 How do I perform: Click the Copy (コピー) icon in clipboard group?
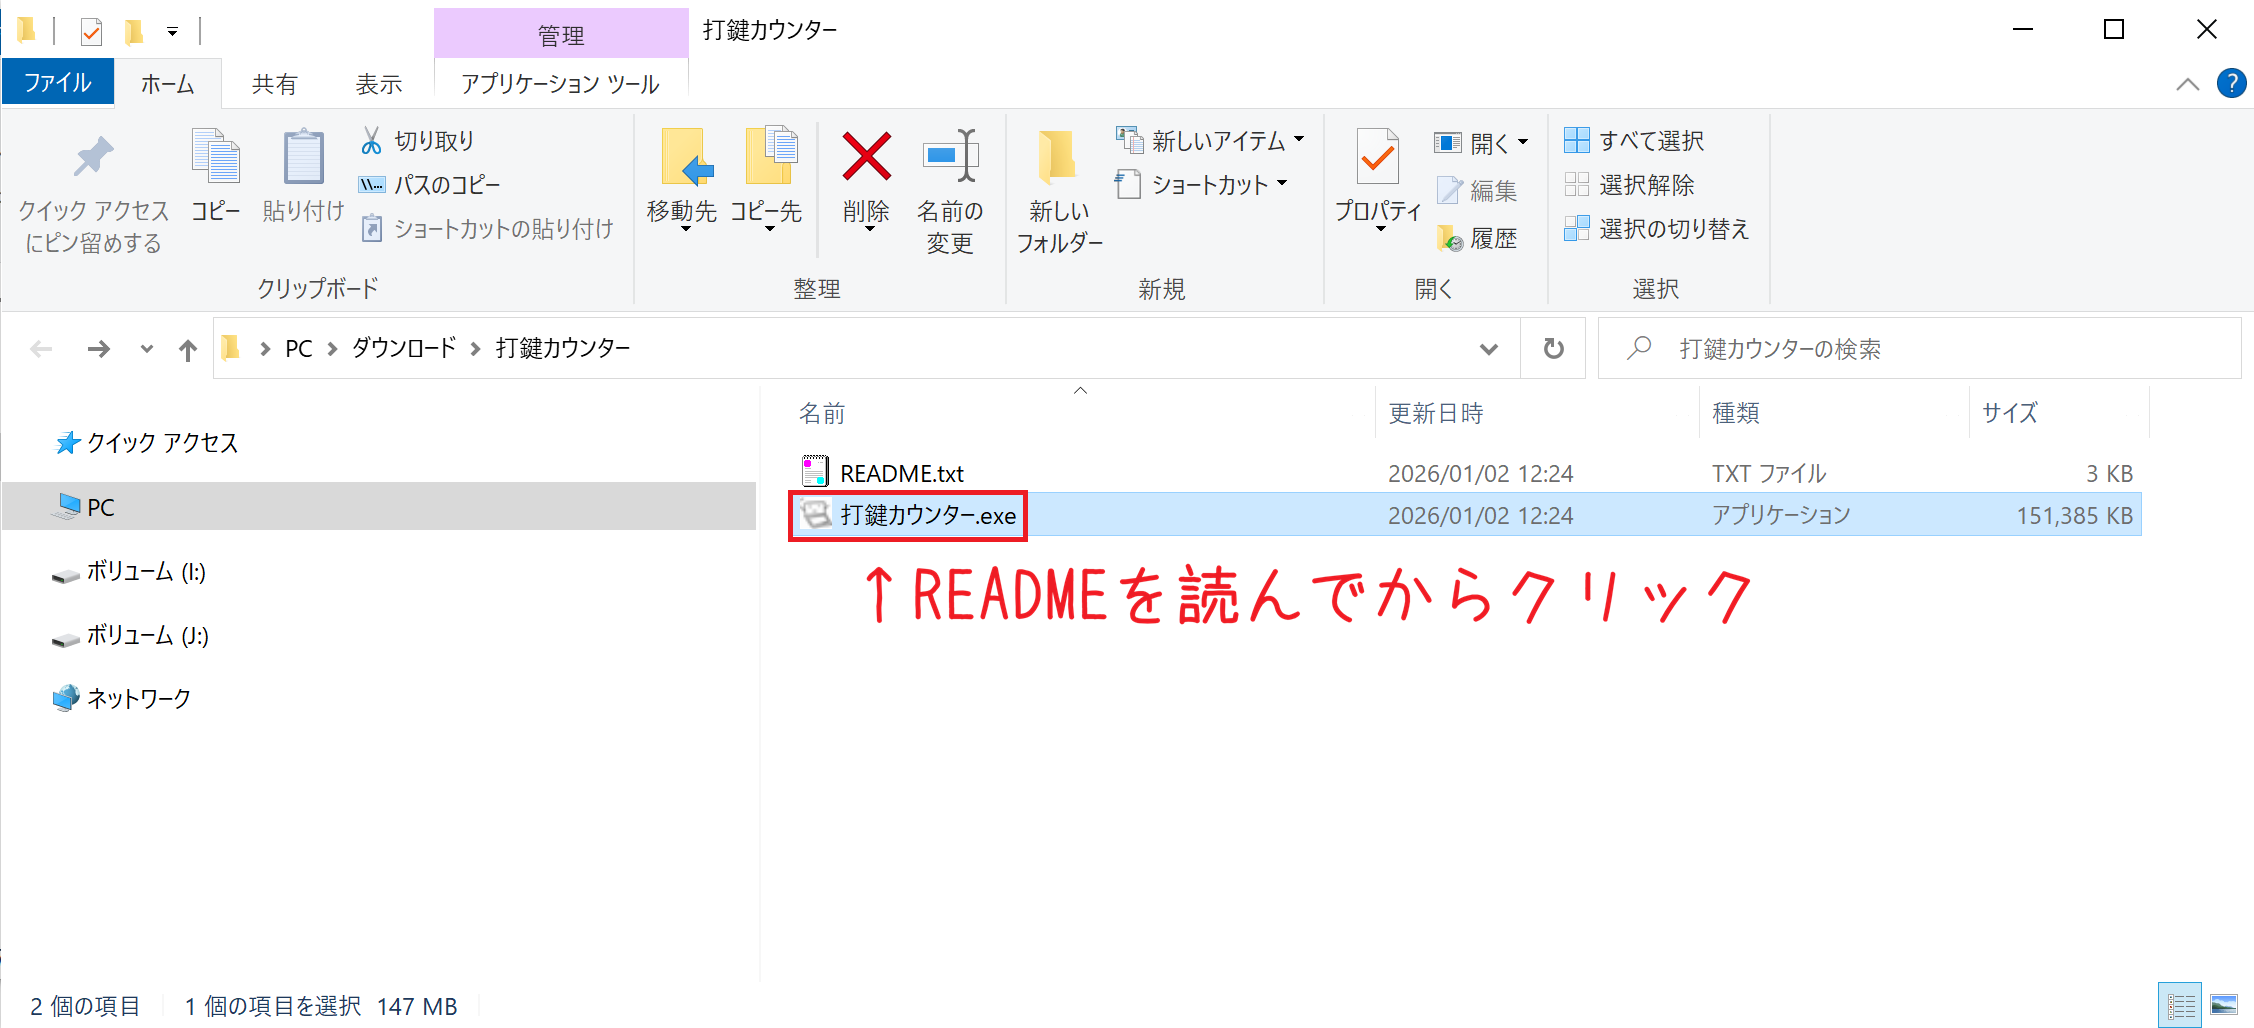216,157
